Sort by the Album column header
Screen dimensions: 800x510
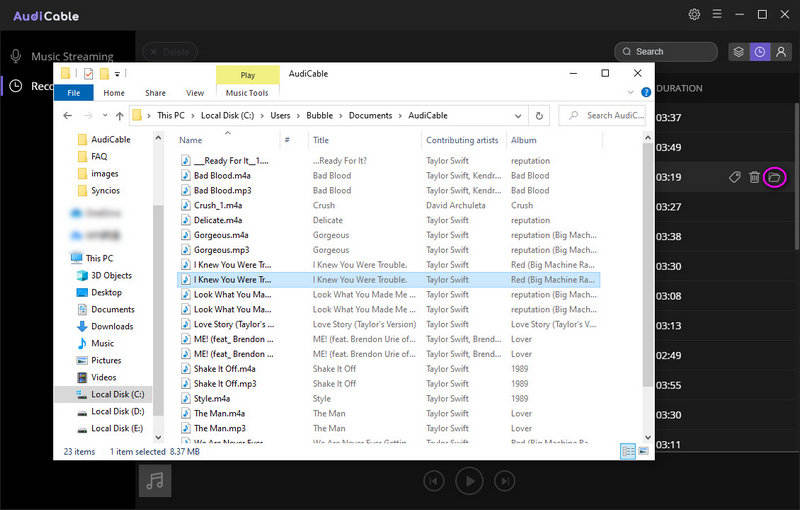(x=523, y=140)
